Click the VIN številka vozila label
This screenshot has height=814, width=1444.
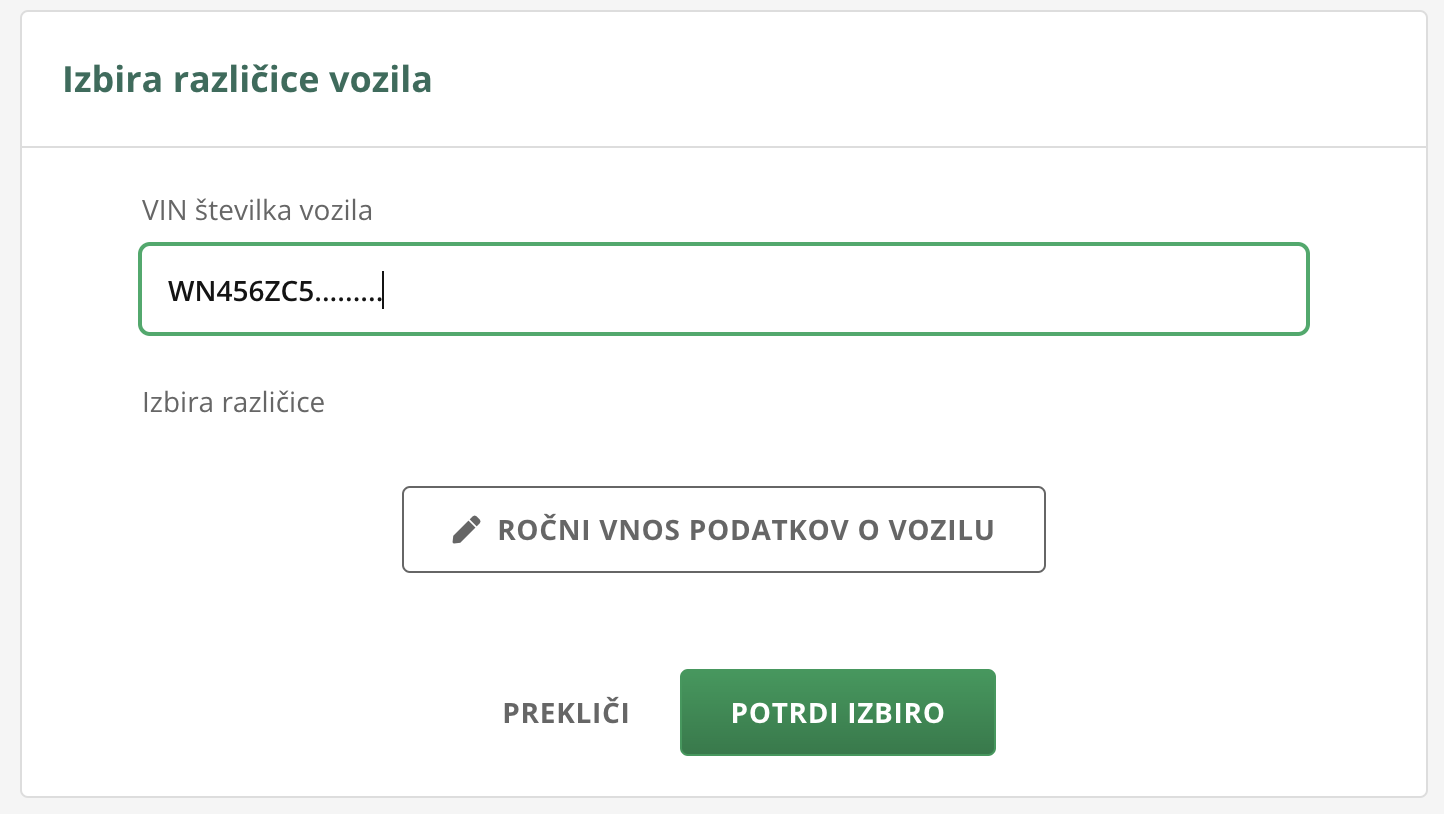pos(258,210)
